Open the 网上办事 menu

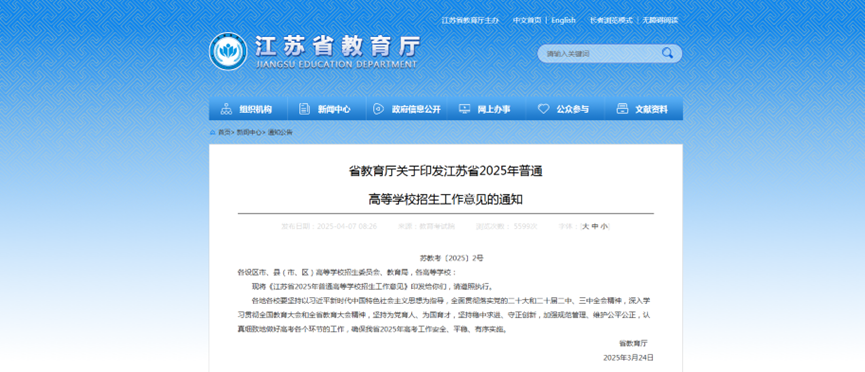[494, 109]
